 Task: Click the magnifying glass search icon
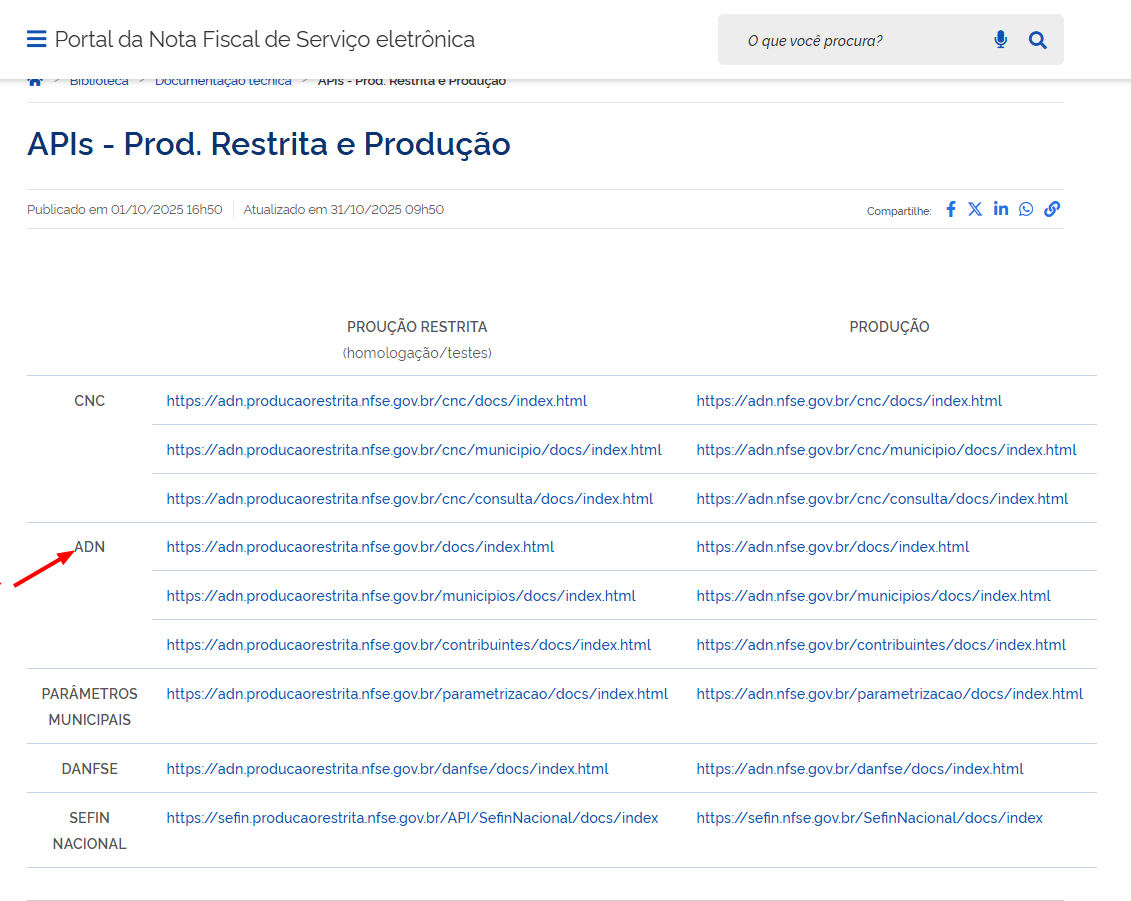(x=1038, y=40)
